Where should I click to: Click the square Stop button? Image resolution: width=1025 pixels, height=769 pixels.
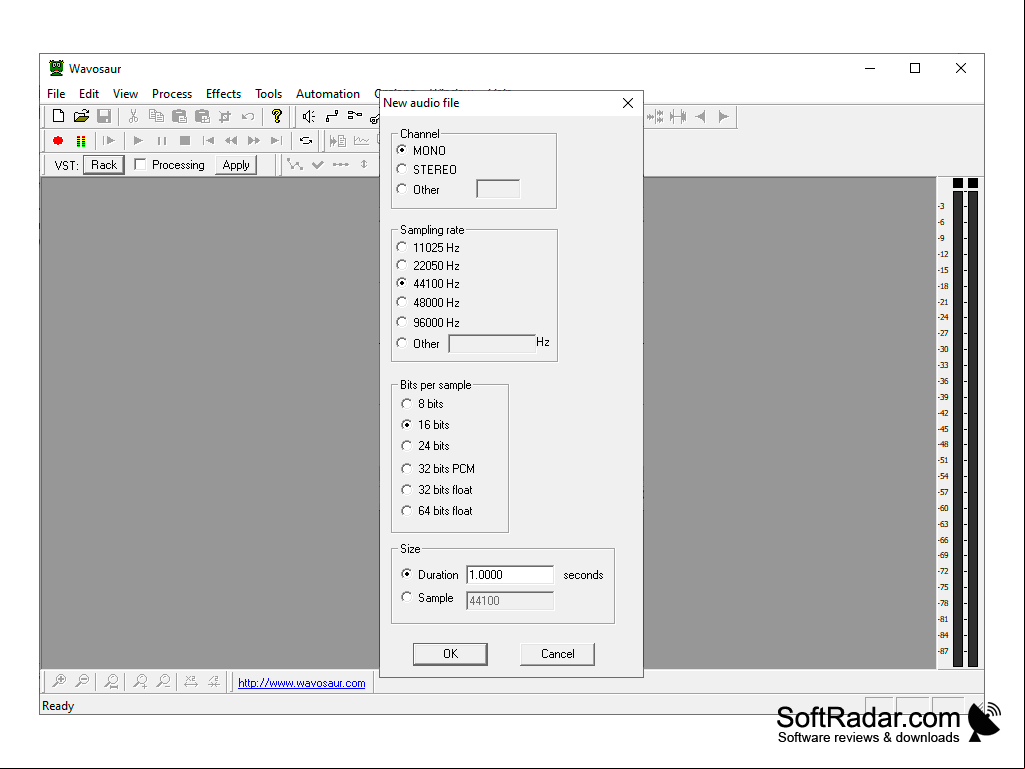tap(185, 141)
